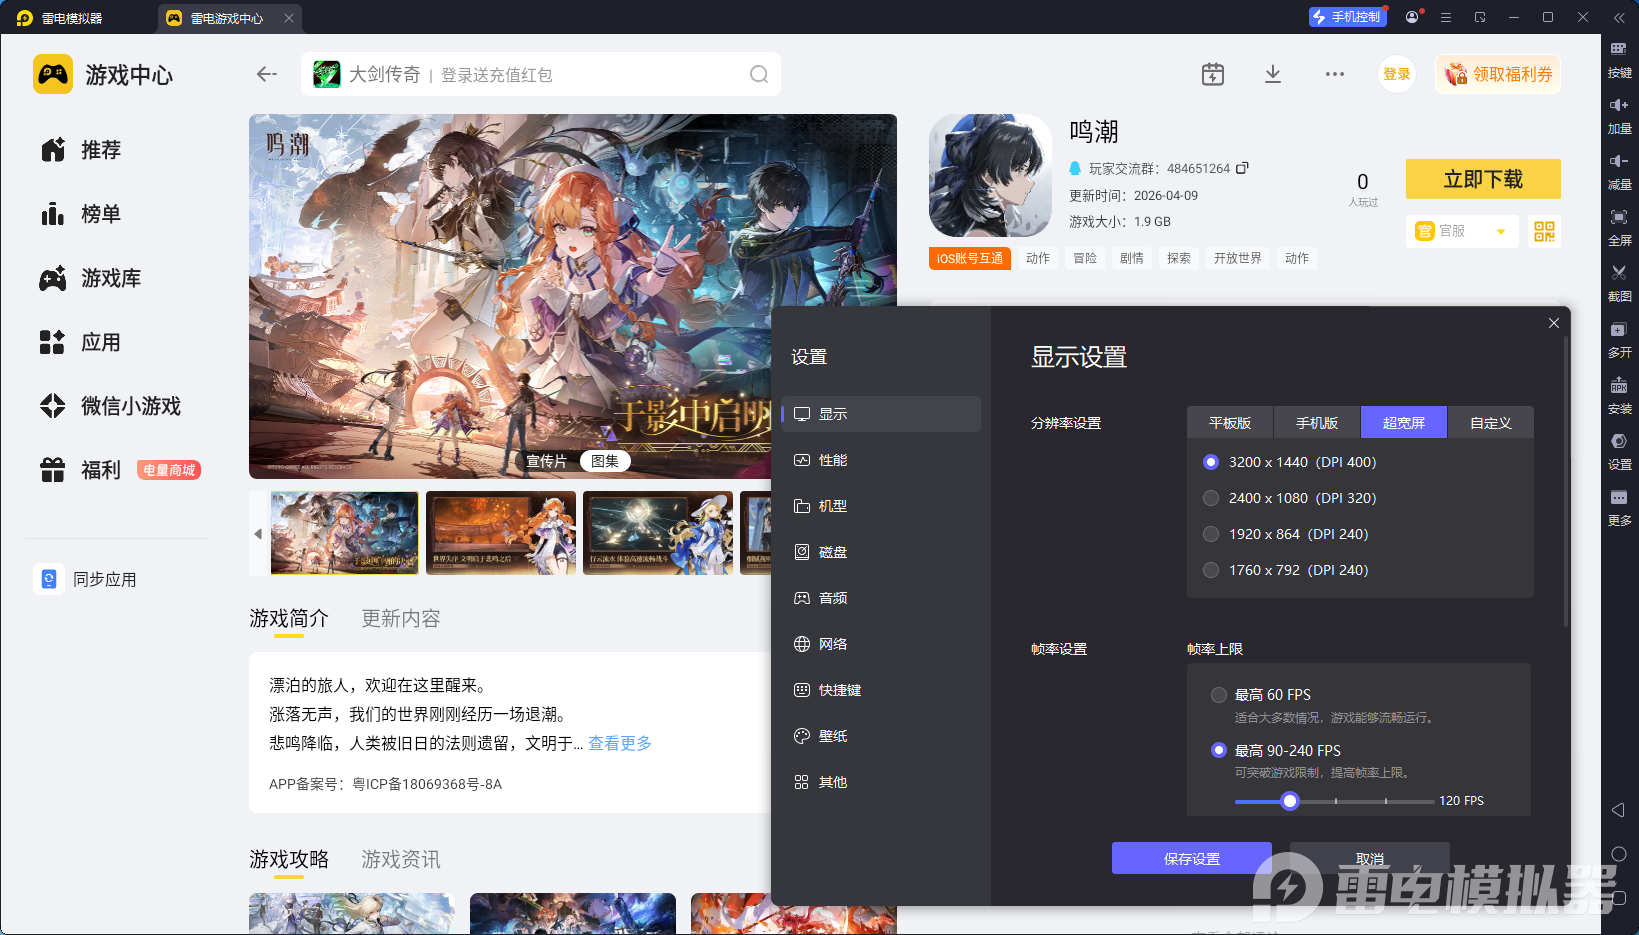This screenshot has width=1639, height=935.
Task: Enter 全屏 fullscreen mode
Action: (1619, 228)
